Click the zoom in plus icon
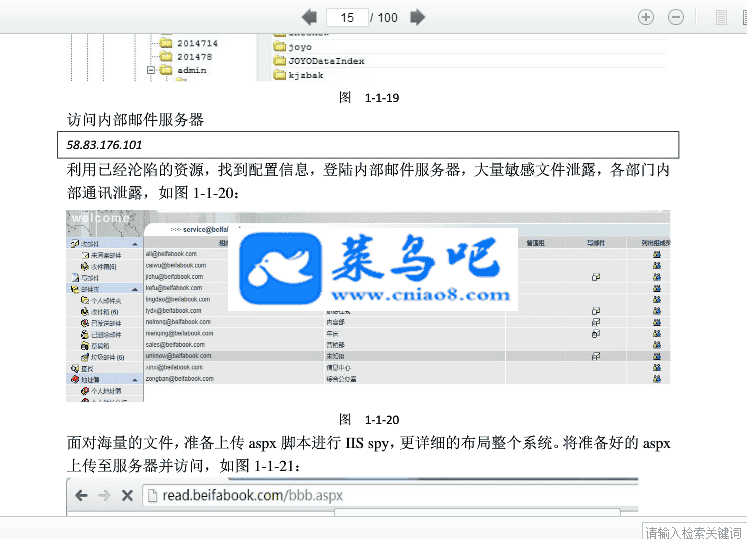 [x=646, y=18]
